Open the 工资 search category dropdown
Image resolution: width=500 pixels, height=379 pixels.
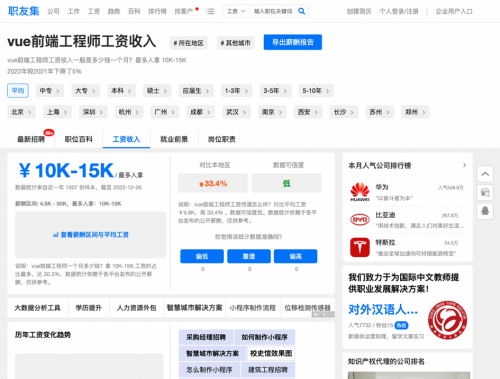pyautogui.click(x=236, y=11)
